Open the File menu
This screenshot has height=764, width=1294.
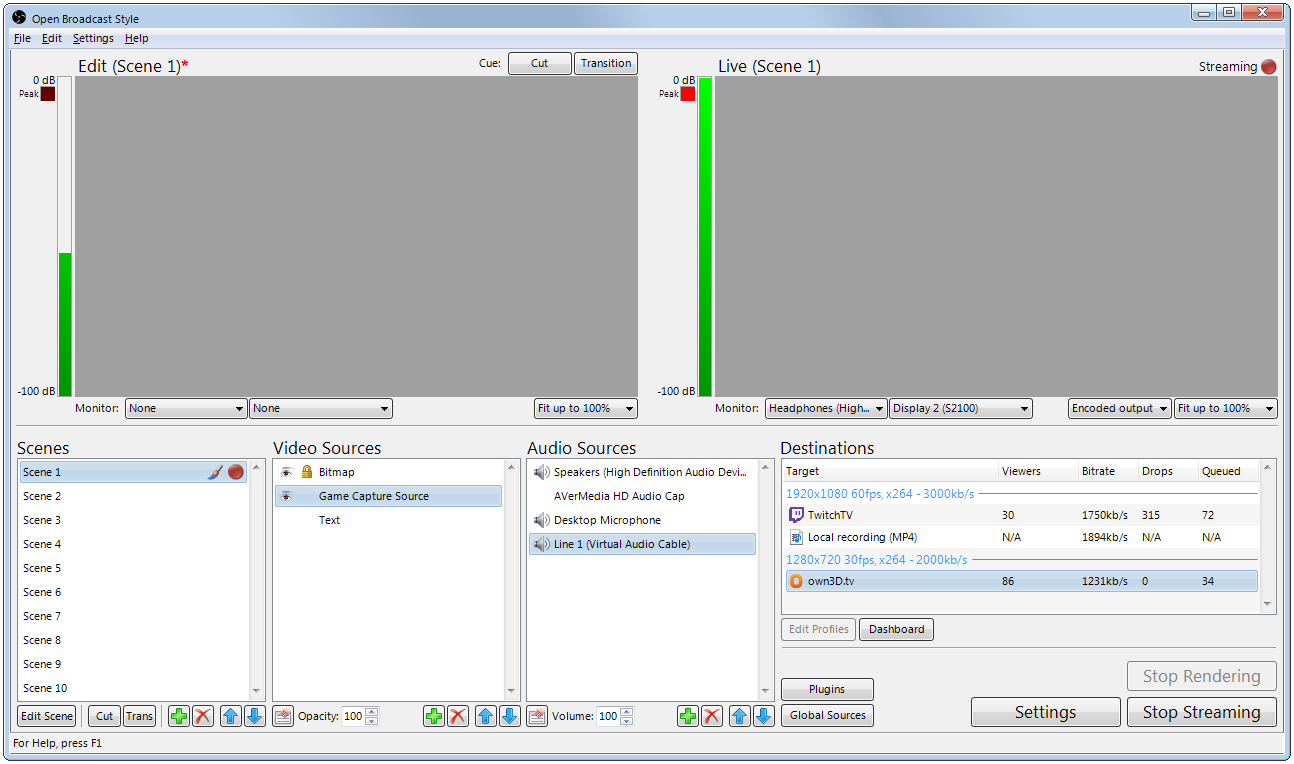[x=22, y=38]
